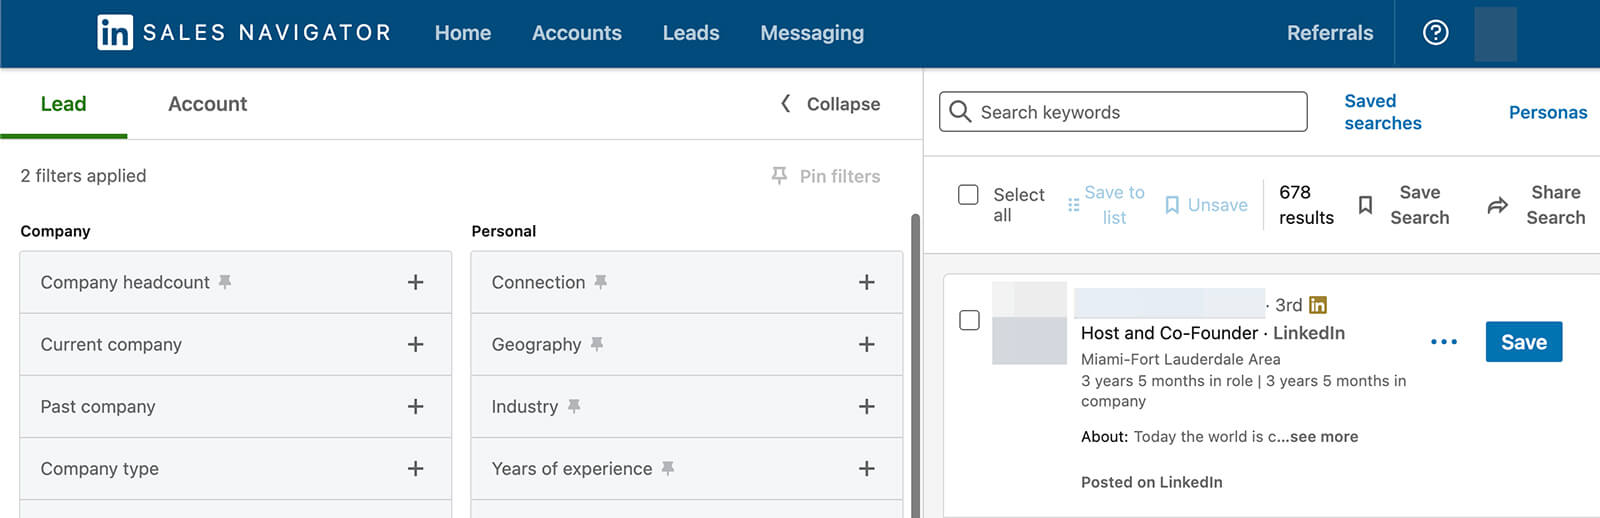Switch to the Lead tab
The height and width of the screenshot is (518, 1600).
click(x=63, y=104)
